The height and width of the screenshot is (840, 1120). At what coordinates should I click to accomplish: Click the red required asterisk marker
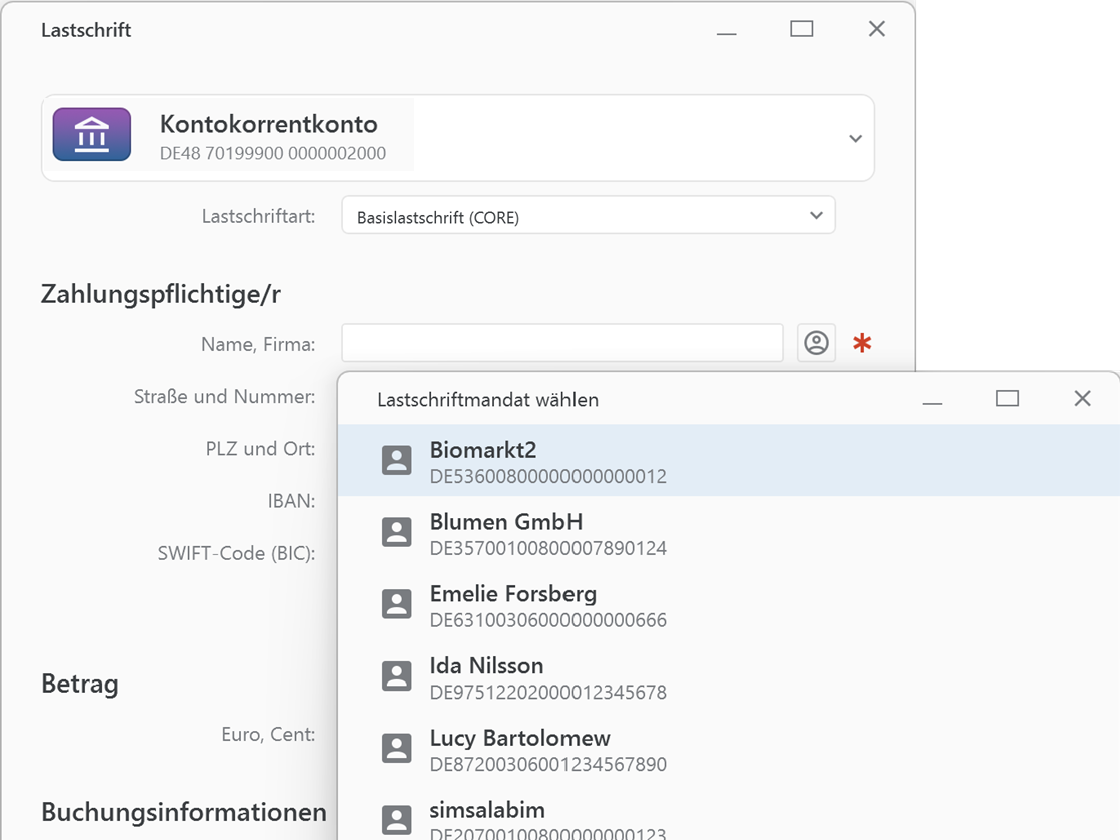[x=862, y=342]
